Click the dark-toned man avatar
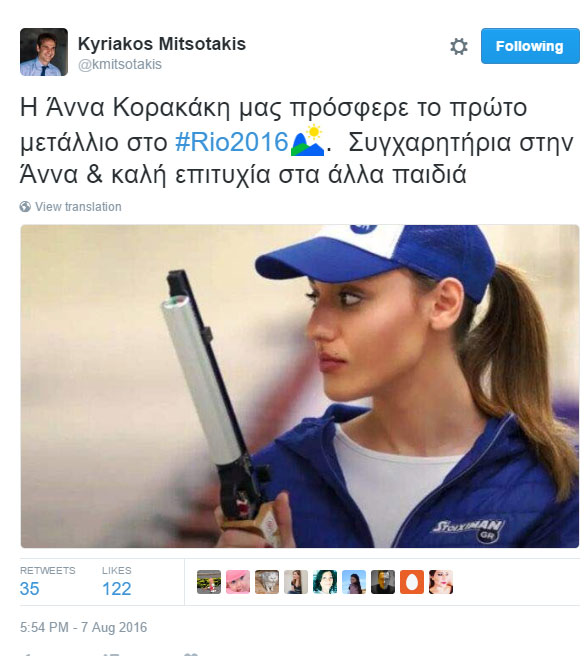The height and width of the screenshot is (656, 587). [x=383, y=582]
